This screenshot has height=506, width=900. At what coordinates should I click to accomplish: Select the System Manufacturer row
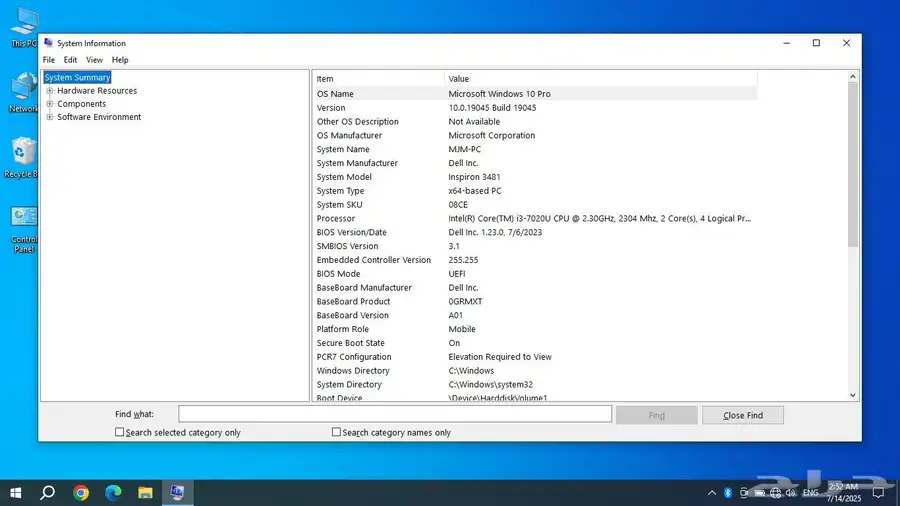click(x=535, y=163)
